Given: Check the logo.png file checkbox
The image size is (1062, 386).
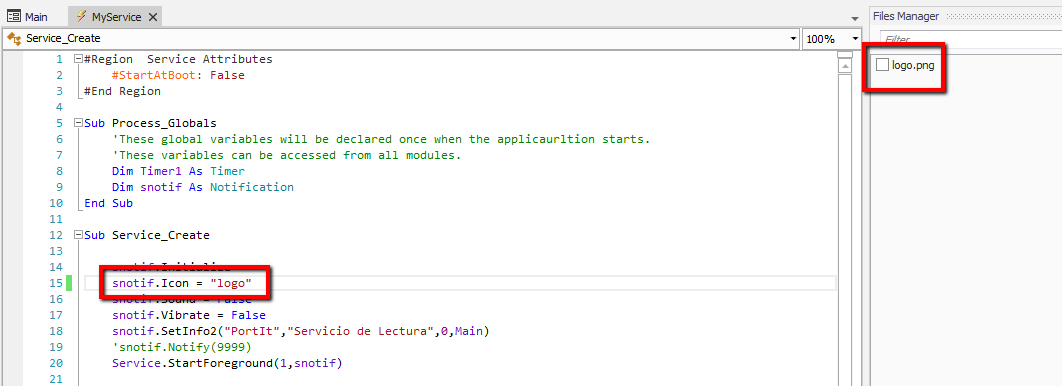Looking at the screenshot, I should click(x=882, y=65).
